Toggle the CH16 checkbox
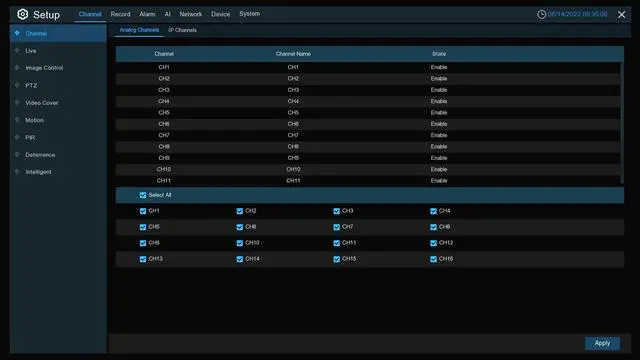 coord(433,259)
